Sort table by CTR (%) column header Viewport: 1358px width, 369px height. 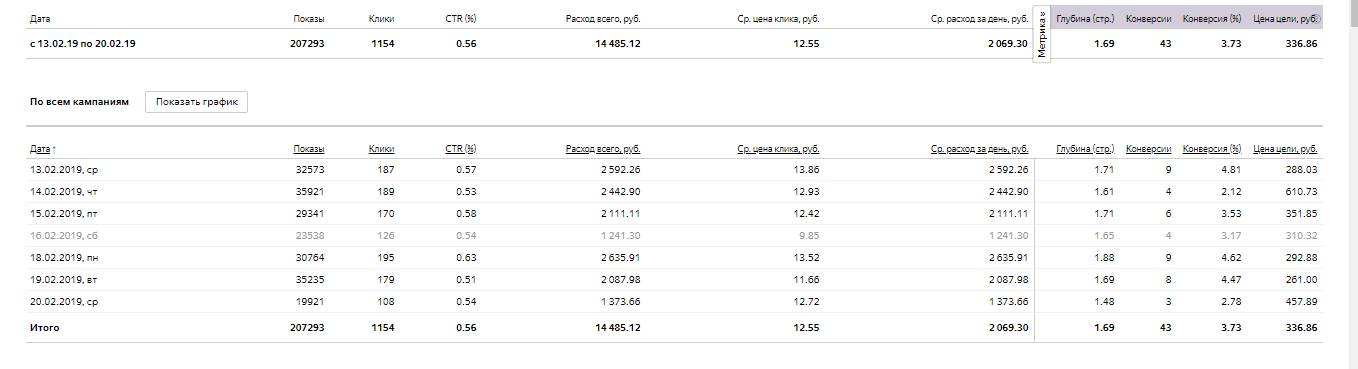[x=460, y=149]
